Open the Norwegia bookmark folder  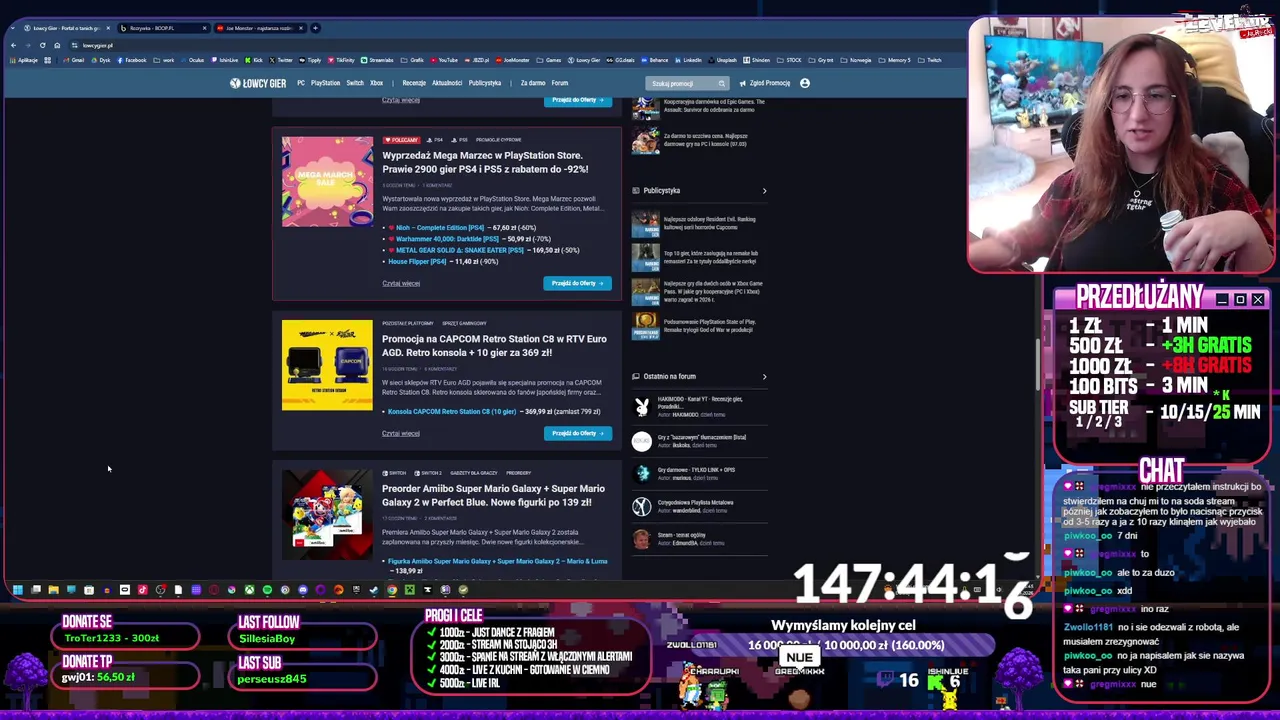click(856, 60)
